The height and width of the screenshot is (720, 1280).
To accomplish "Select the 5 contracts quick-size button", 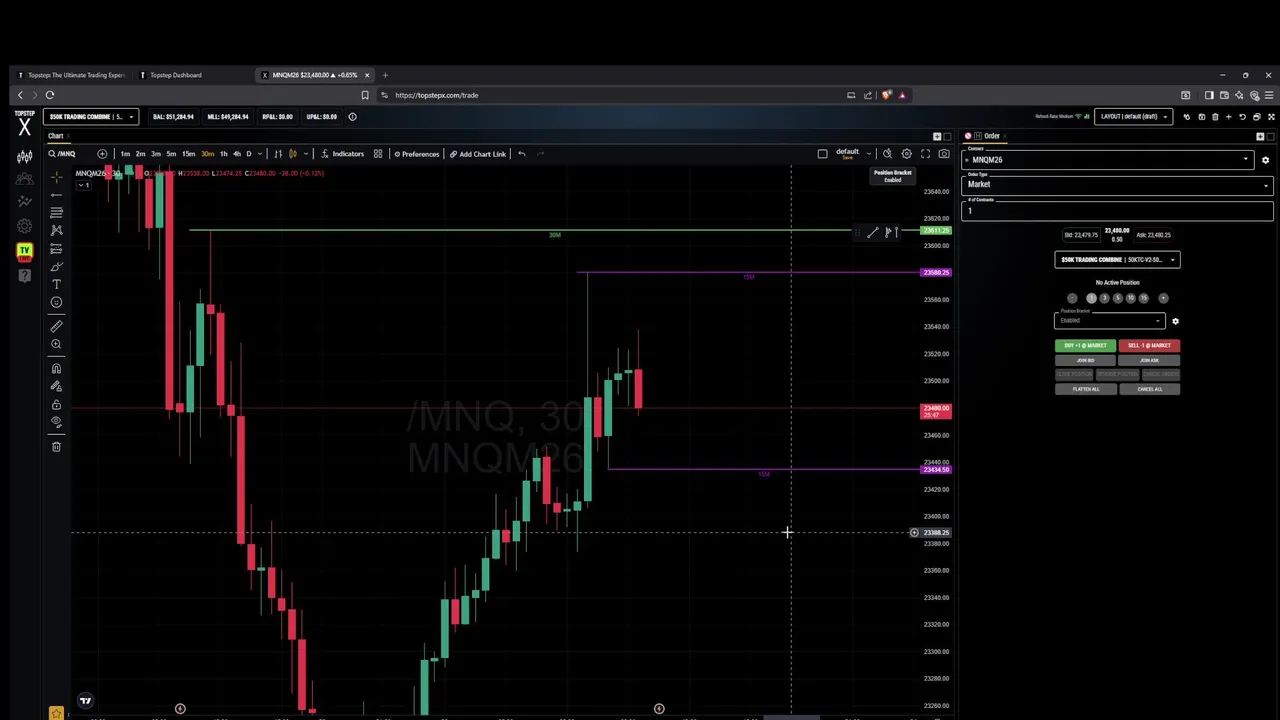I will click(1118, 298).
